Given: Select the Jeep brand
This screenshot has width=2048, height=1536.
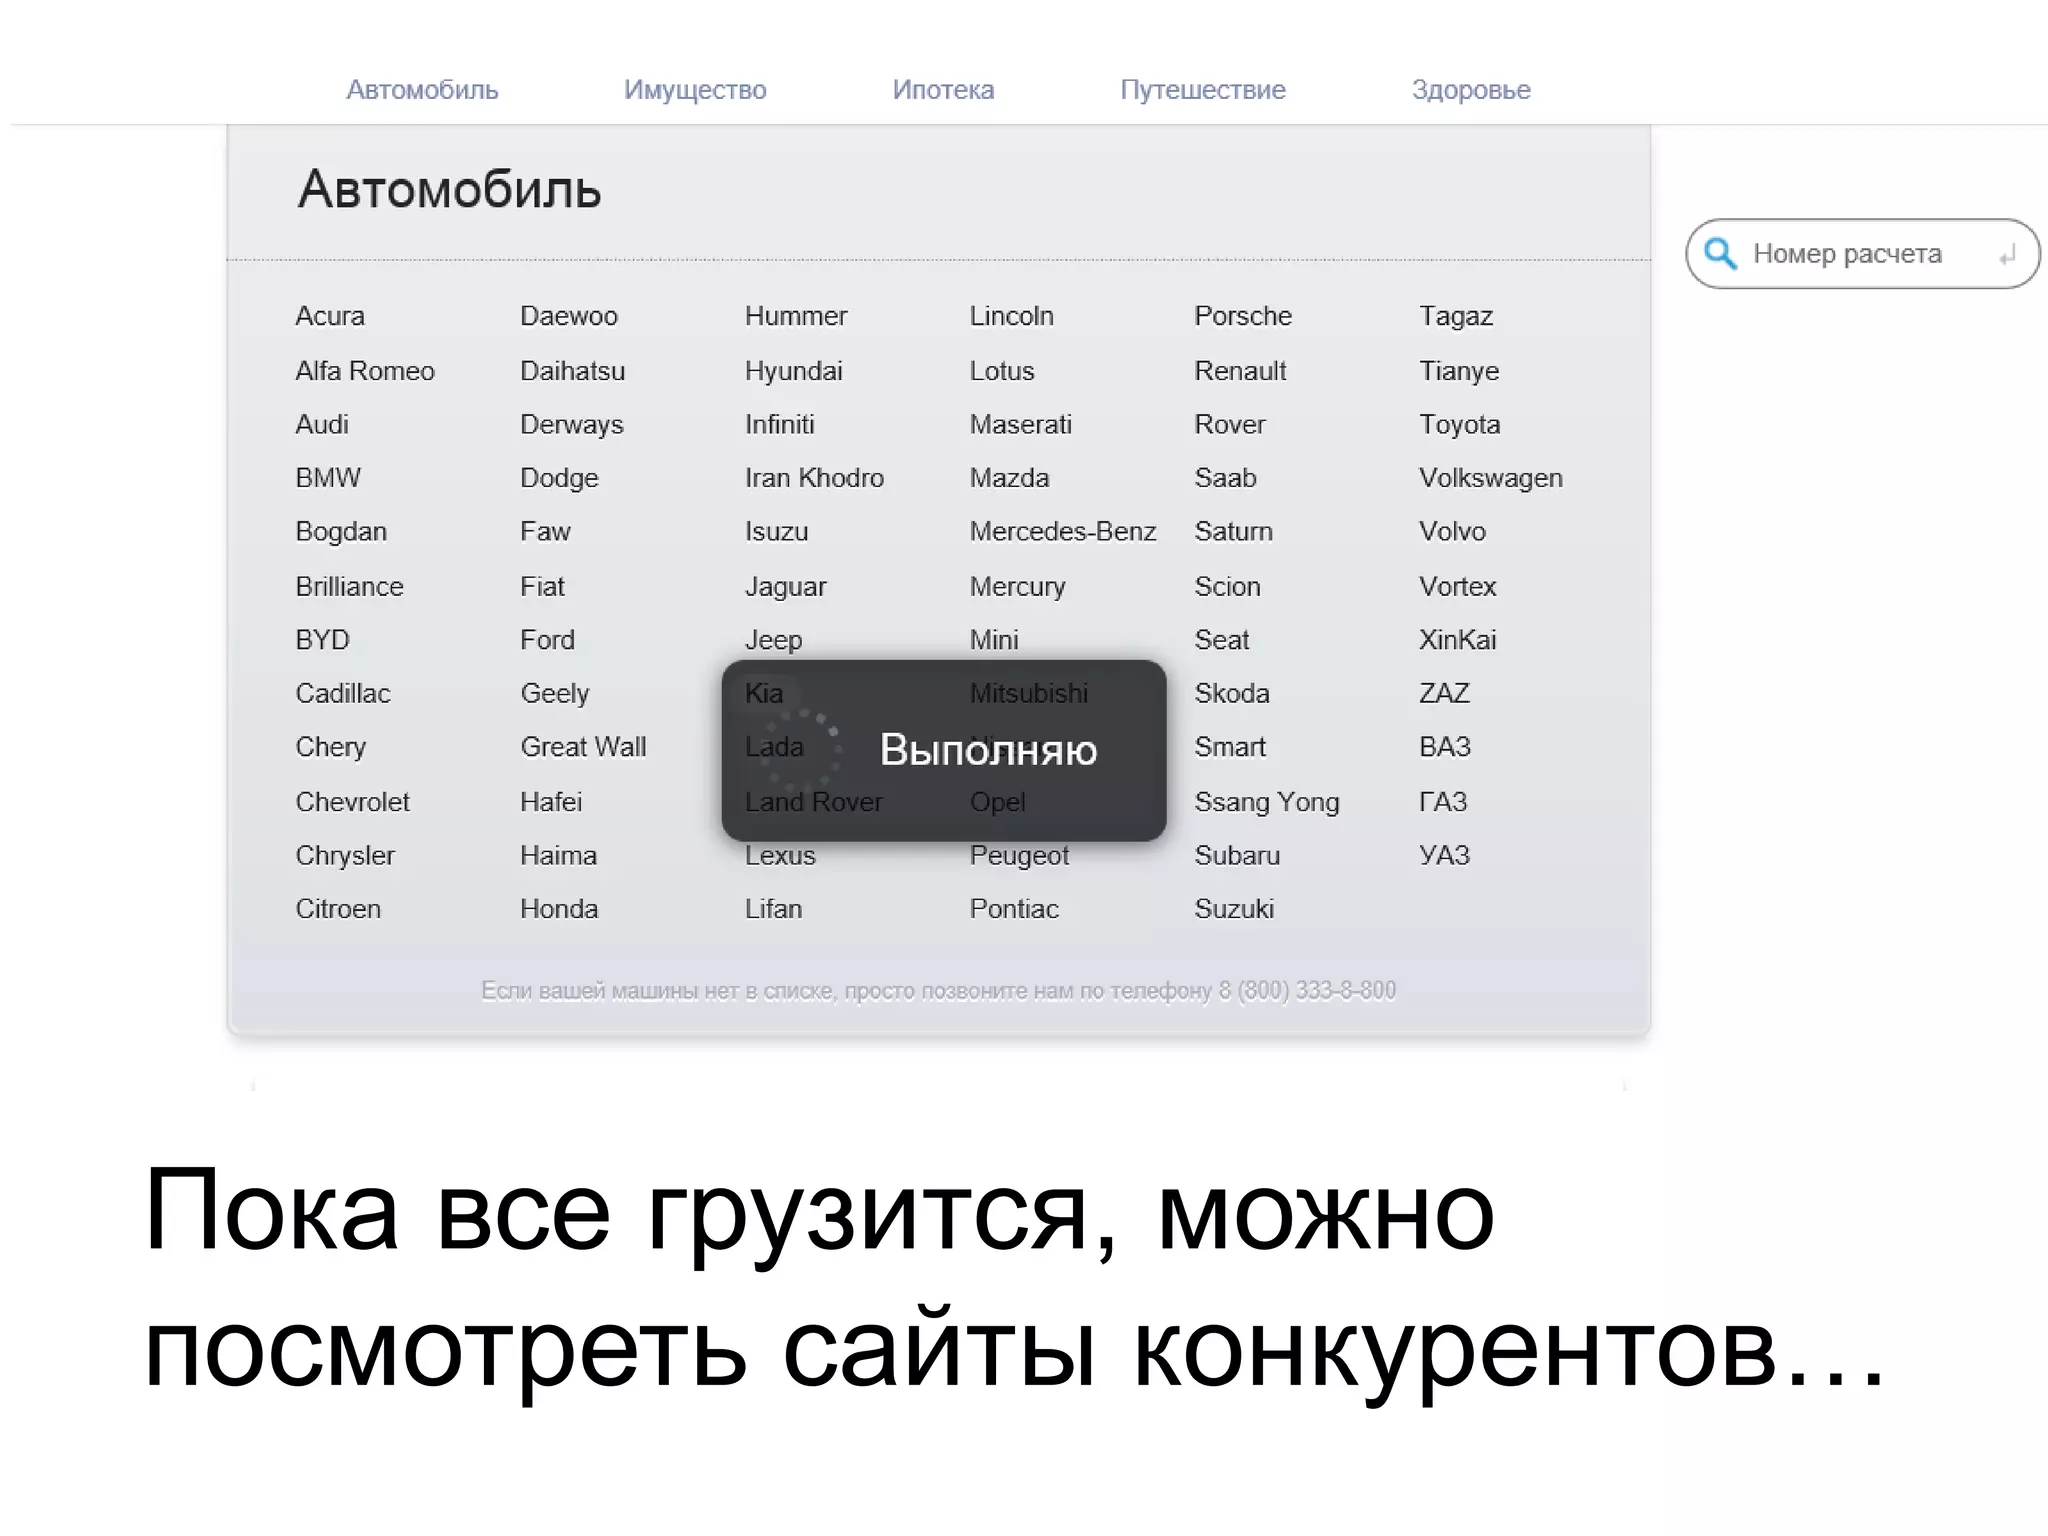Looking at the screenshot, I should click(x=773, y=640).
